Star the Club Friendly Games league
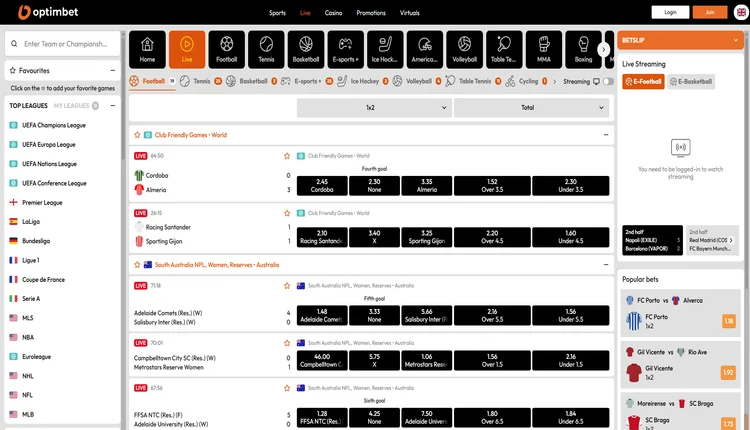The image size is (750, 430). point(137,135)
